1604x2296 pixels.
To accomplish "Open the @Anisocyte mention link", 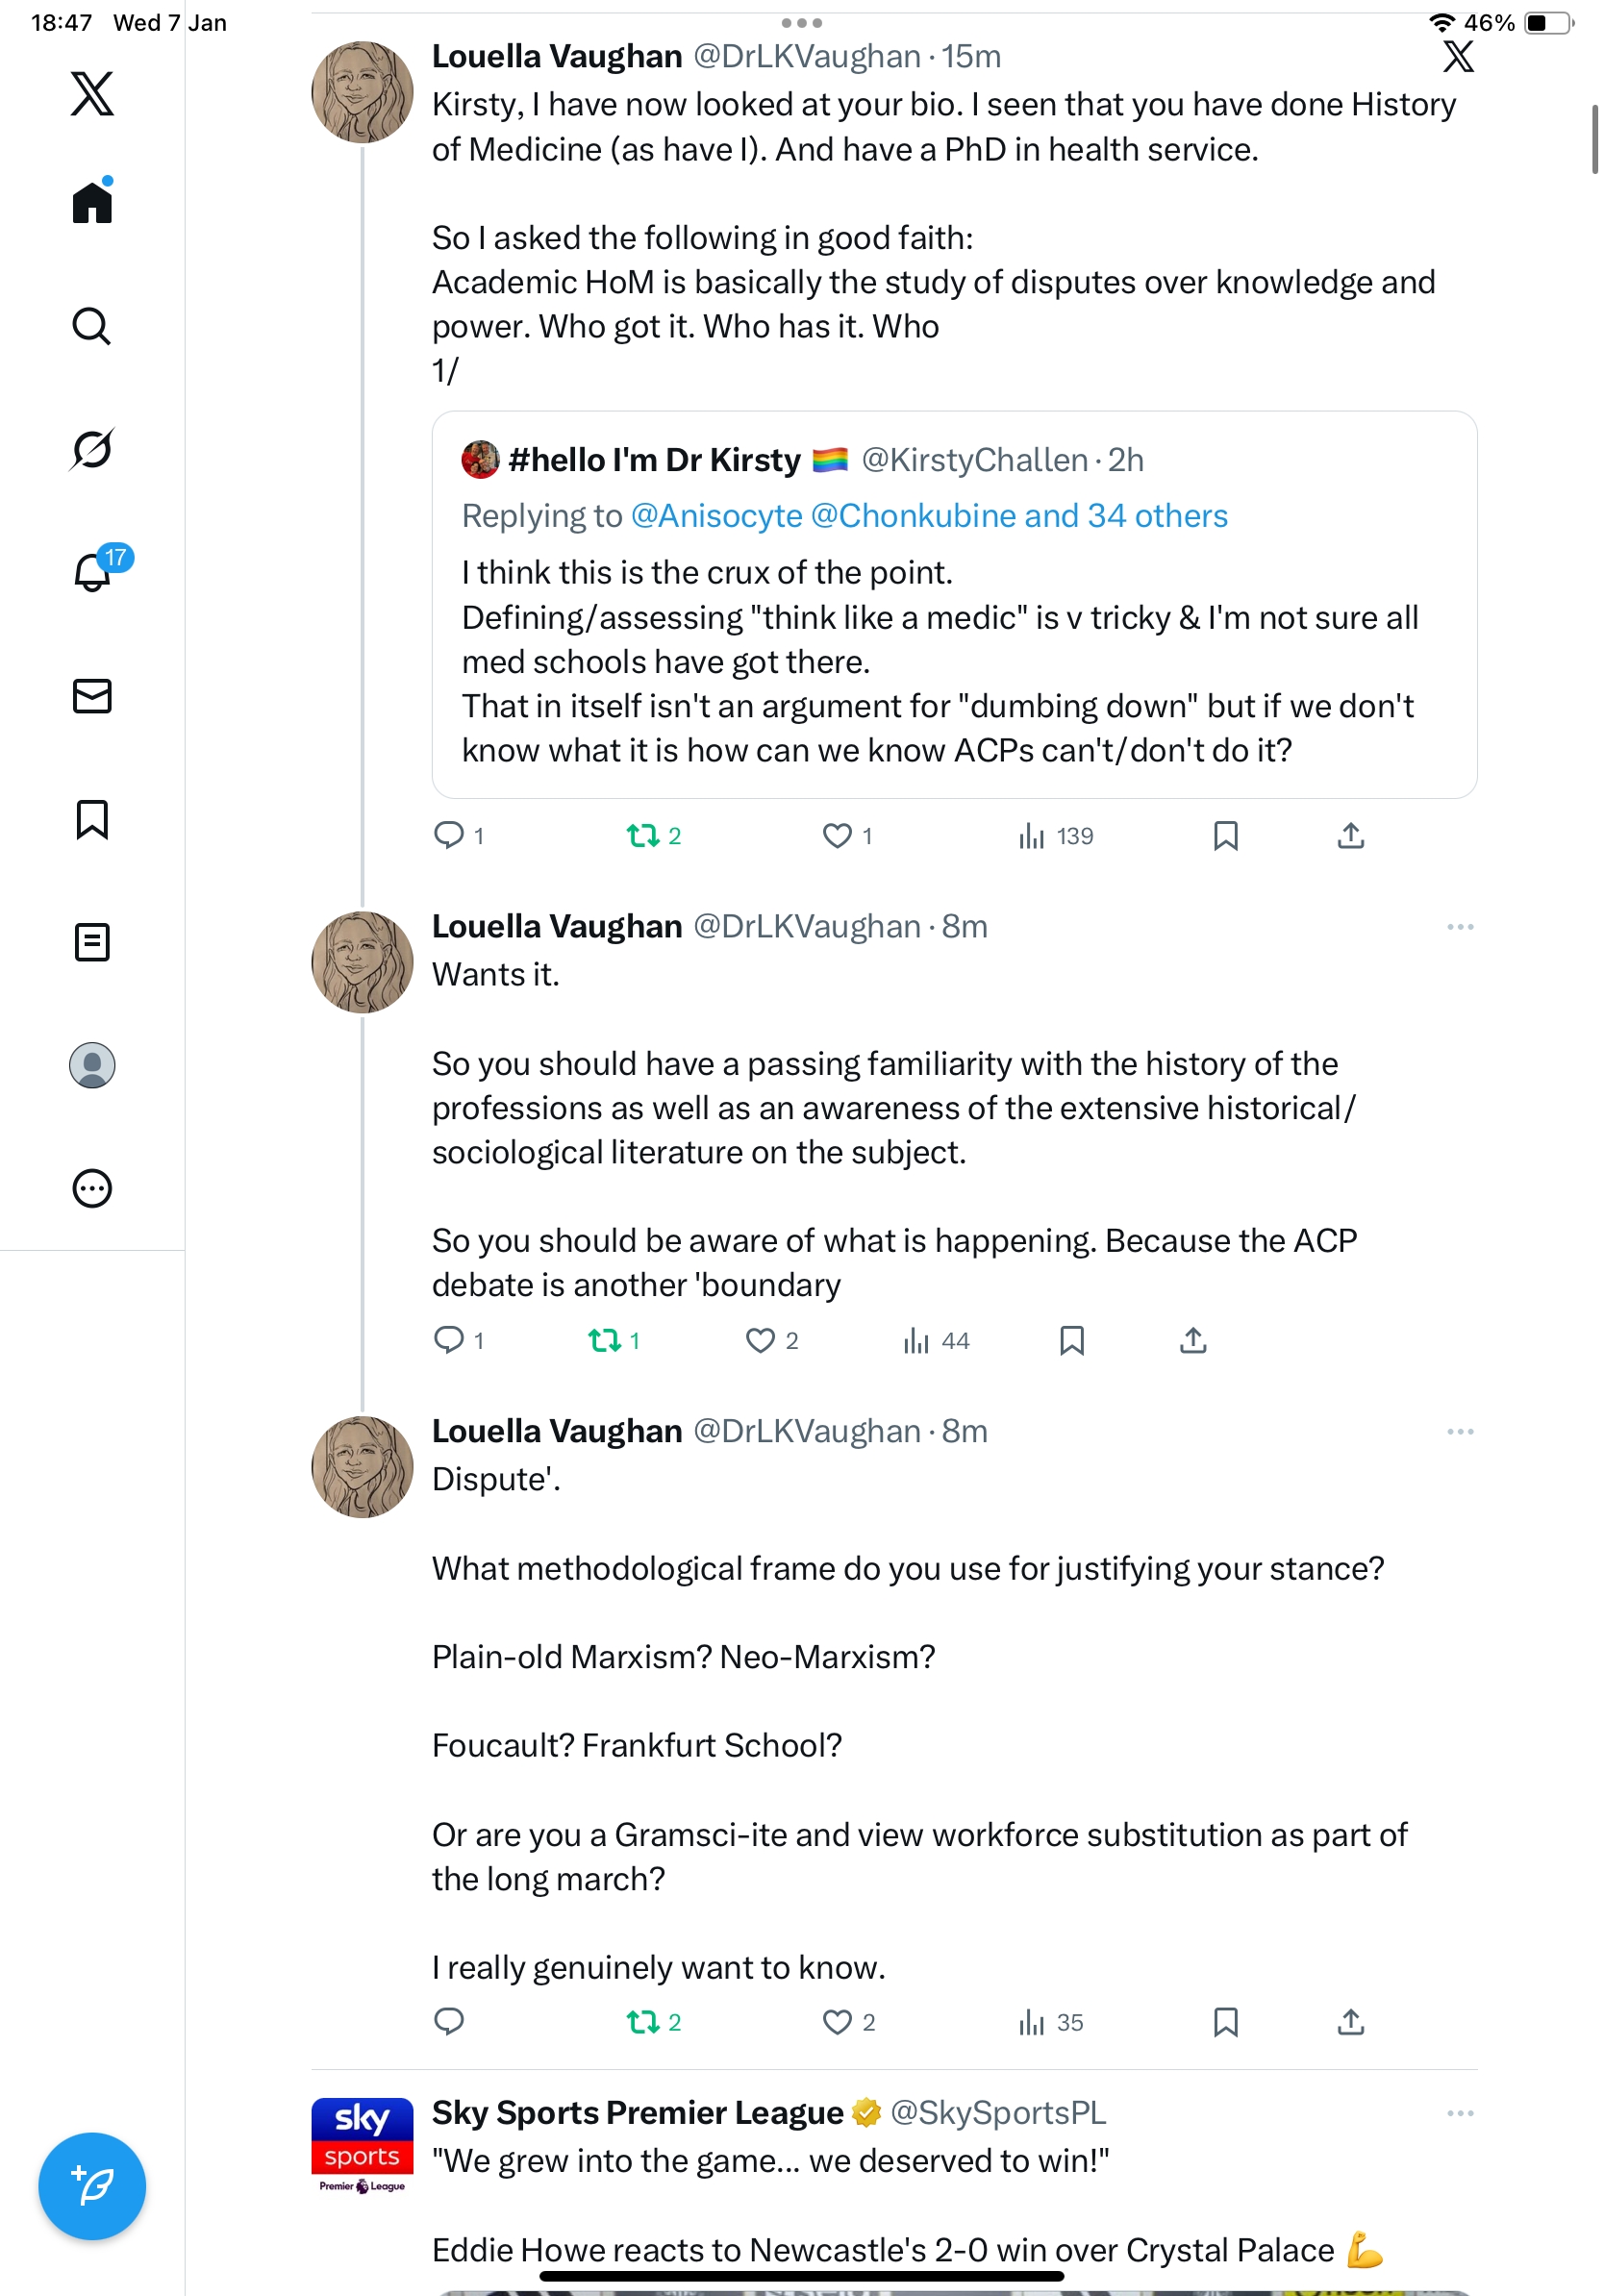I will (x=716, y=516).
